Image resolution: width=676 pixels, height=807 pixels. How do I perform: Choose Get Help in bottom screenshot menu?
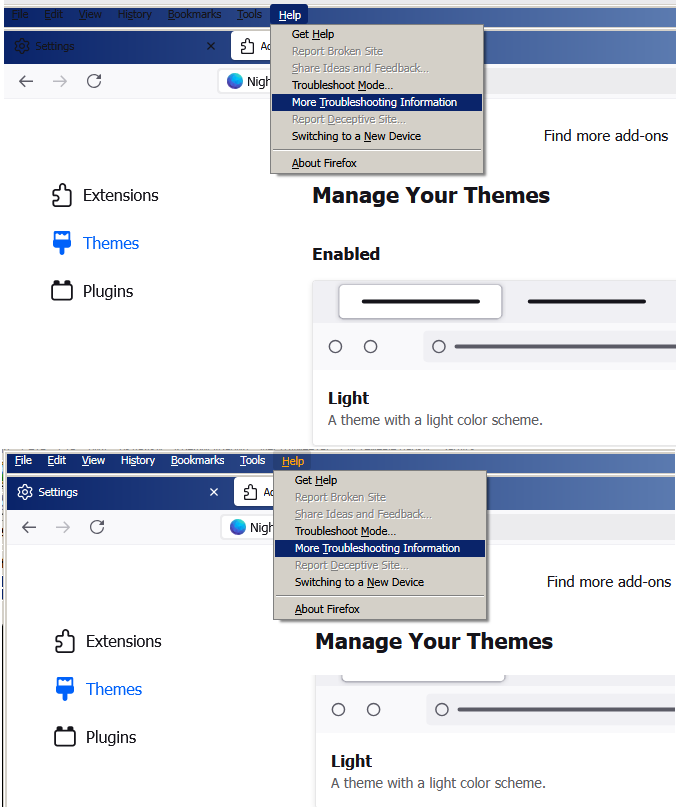pos(380,480)
